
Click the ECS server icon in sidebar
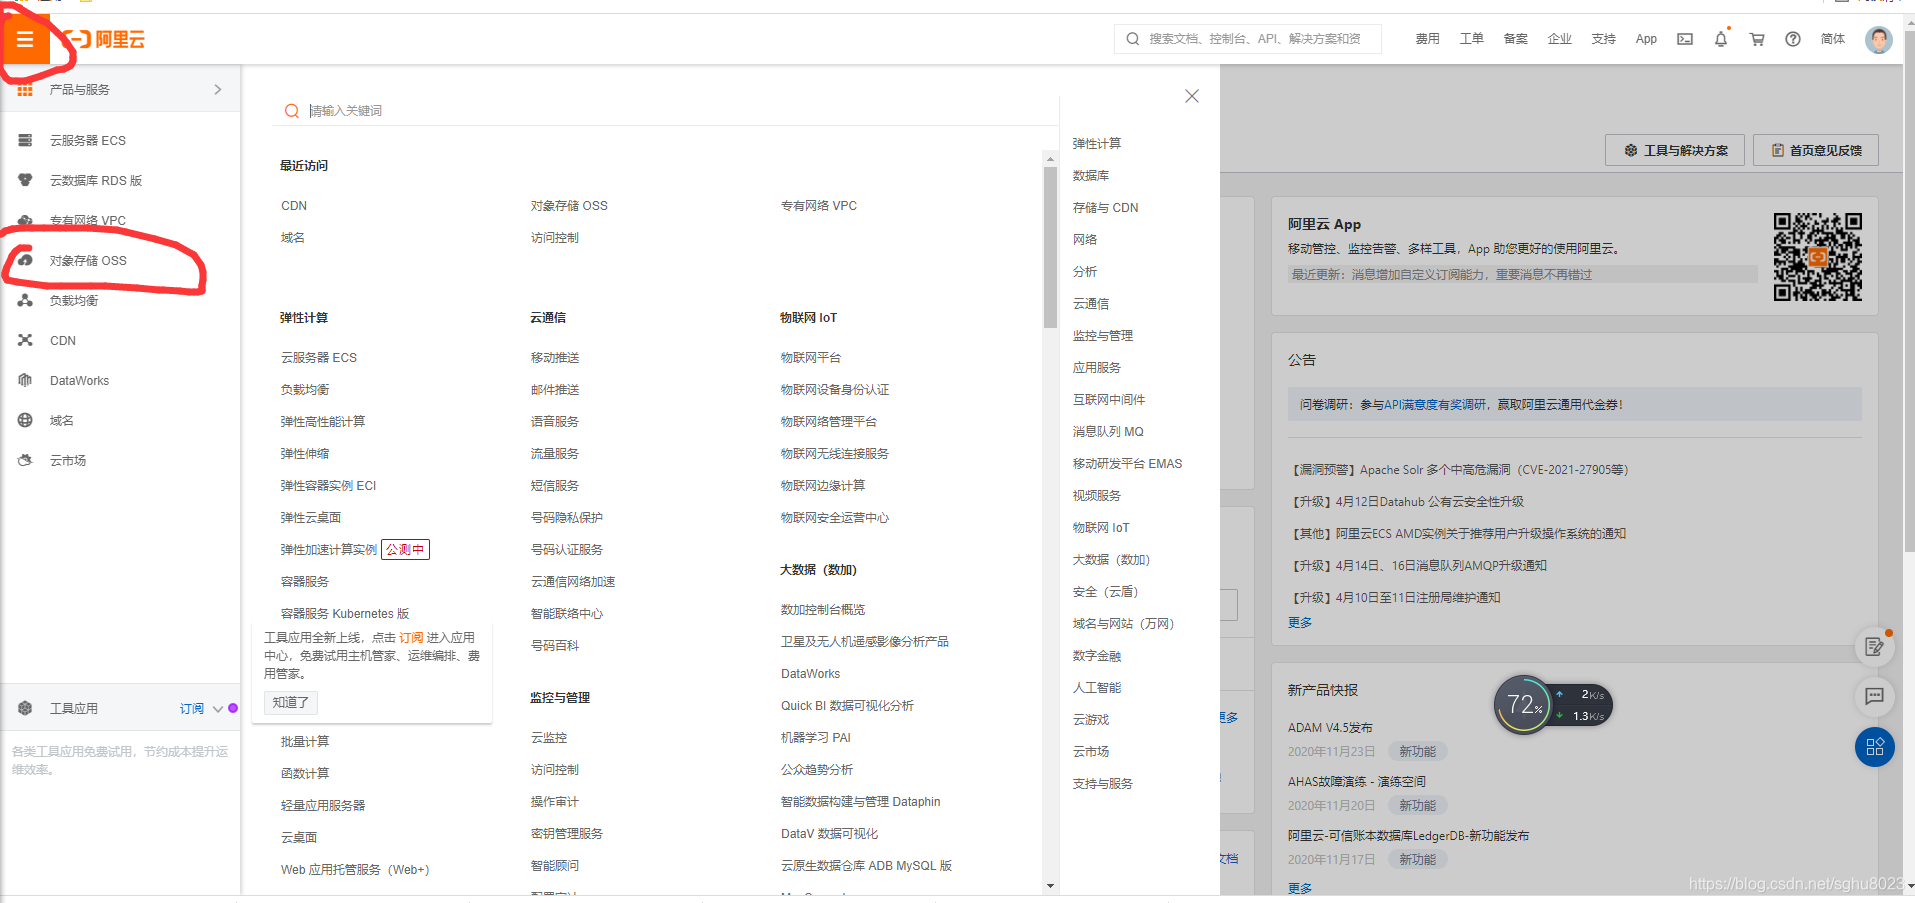pyautogui.click(x=25, y=141)
